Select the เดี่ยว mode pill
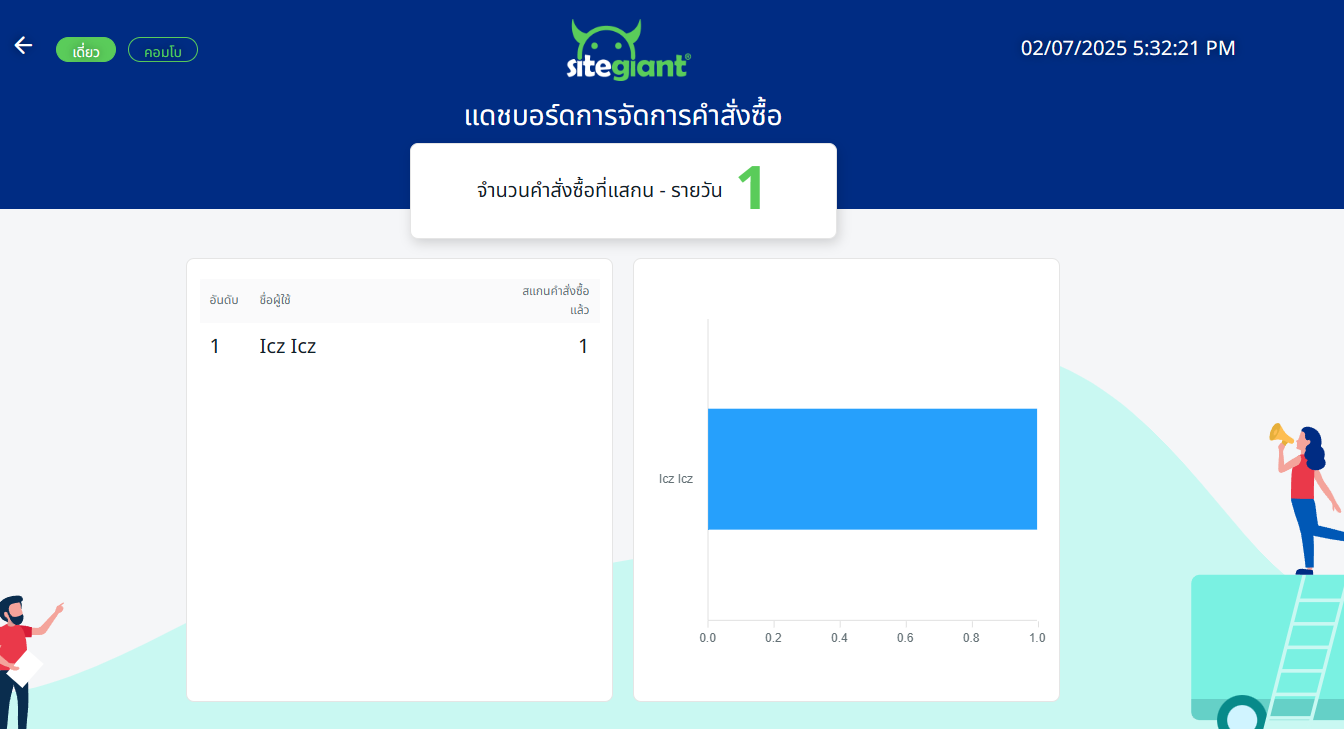Image resolution: width=1344 pixels, height=729 pixels. 86,50
